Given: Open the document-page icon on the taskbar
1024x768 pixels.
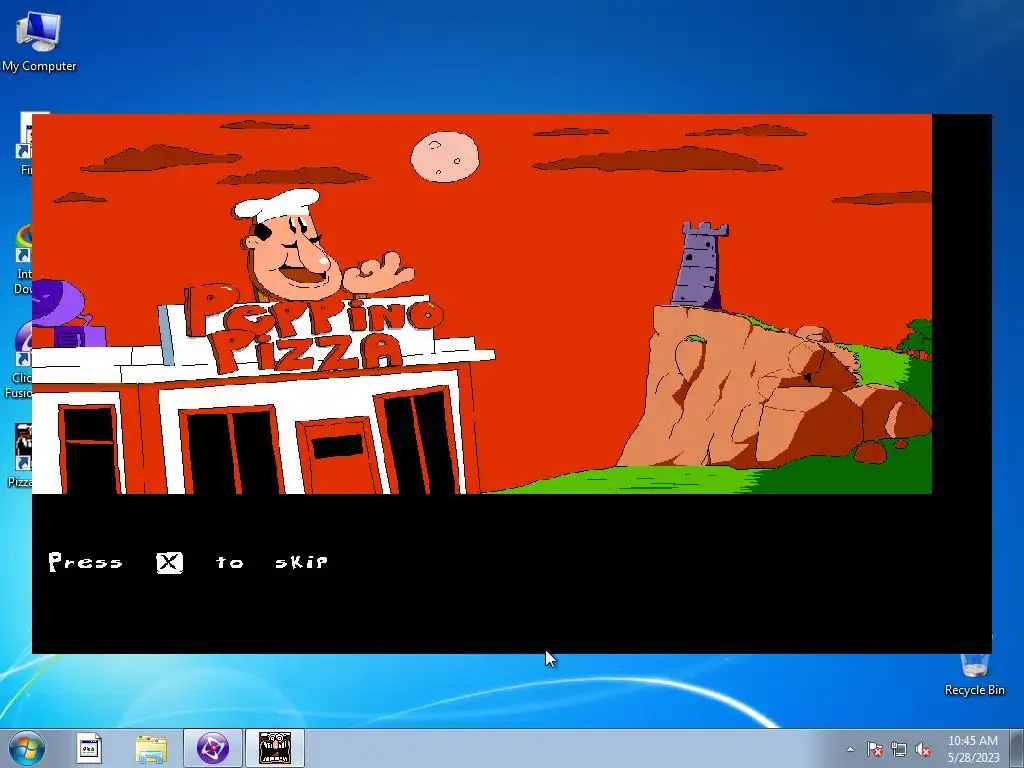Looking at the screenshot, I should pos(89,748).
